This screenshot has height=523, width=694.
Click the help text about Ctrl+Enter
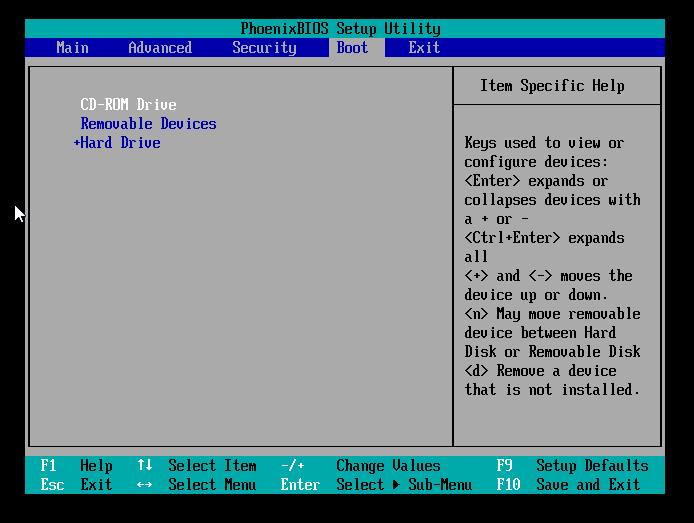click(x=544, y=238)
